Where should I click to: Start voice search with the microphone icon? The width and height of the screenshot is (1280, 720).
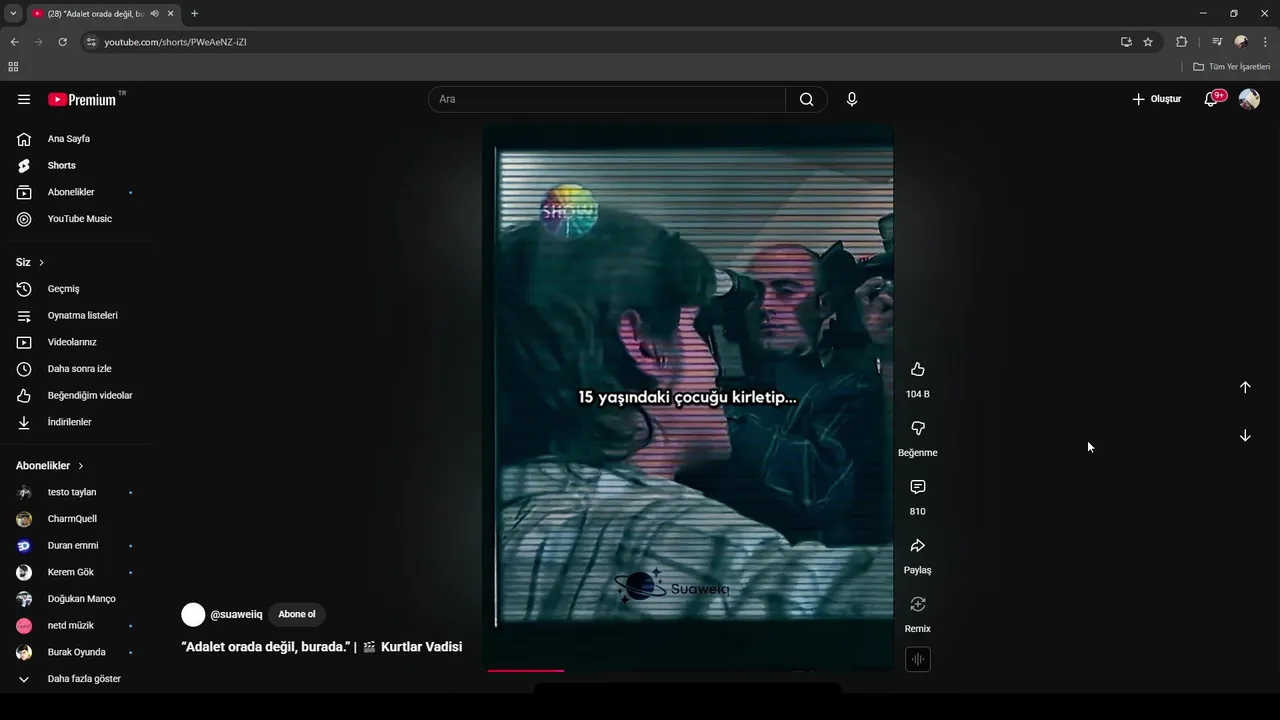[x=852, y=99]
